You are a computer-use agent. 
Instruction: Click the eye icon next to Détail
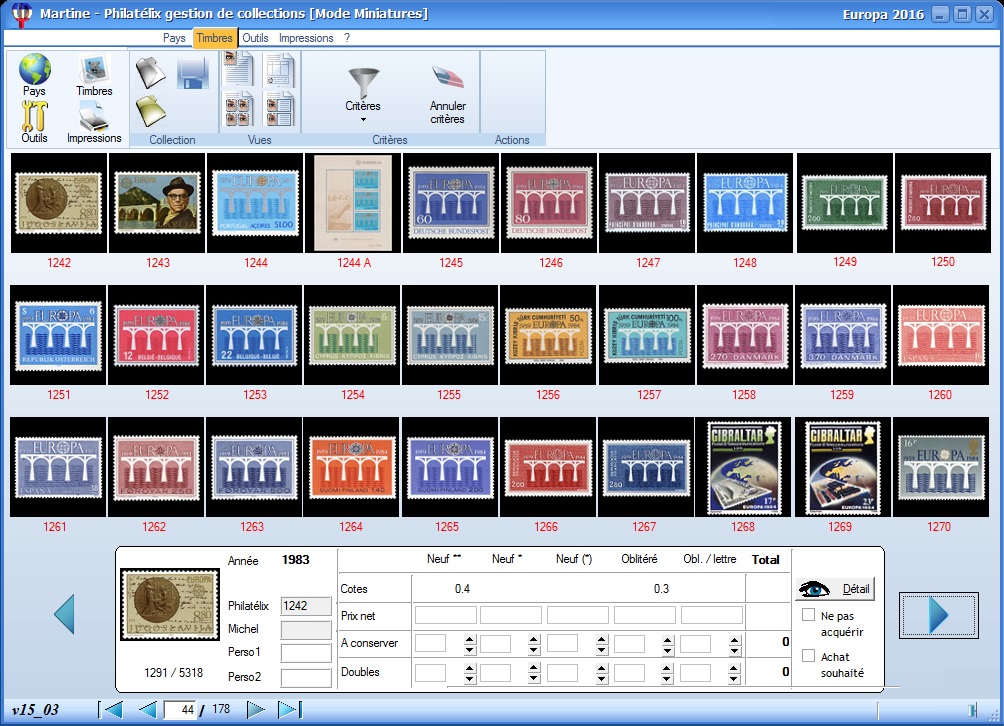click(x=814, y=589)
